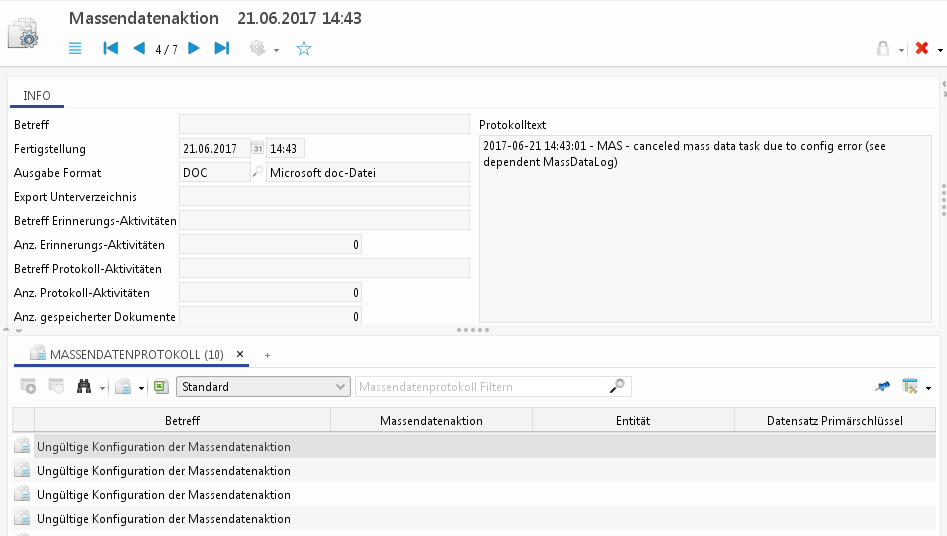
Task: Close the MASSENDATENPROTOKOLL tab
Action: 240,354
